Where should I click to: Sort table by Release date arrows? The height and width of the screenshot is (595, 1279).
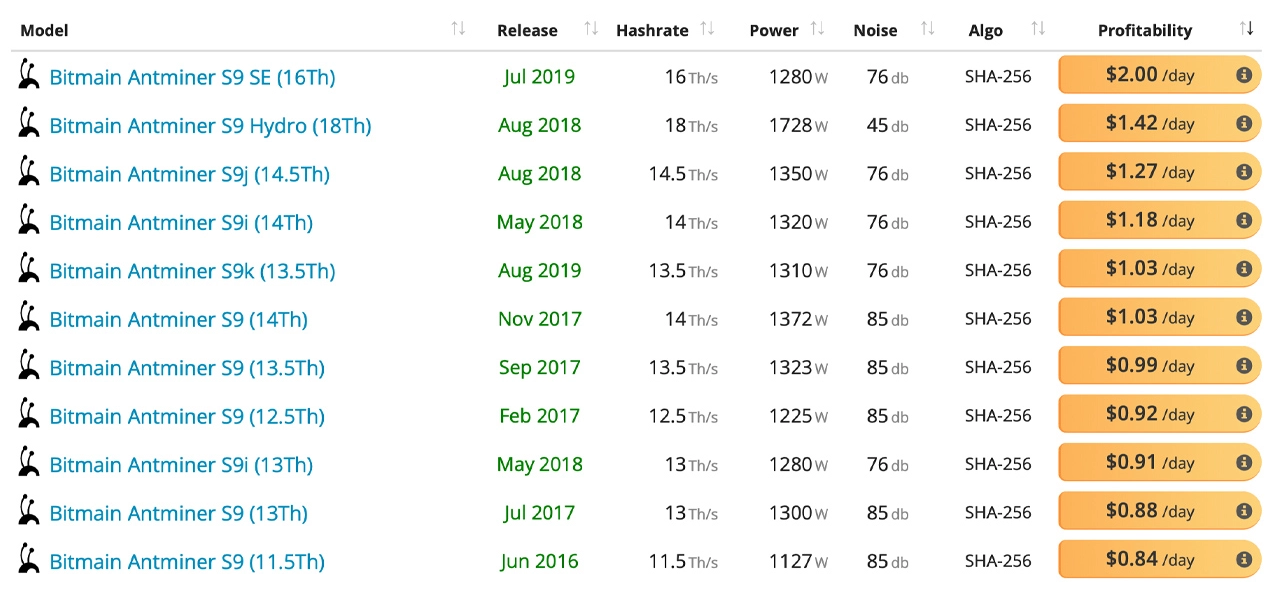click(591, 29)
